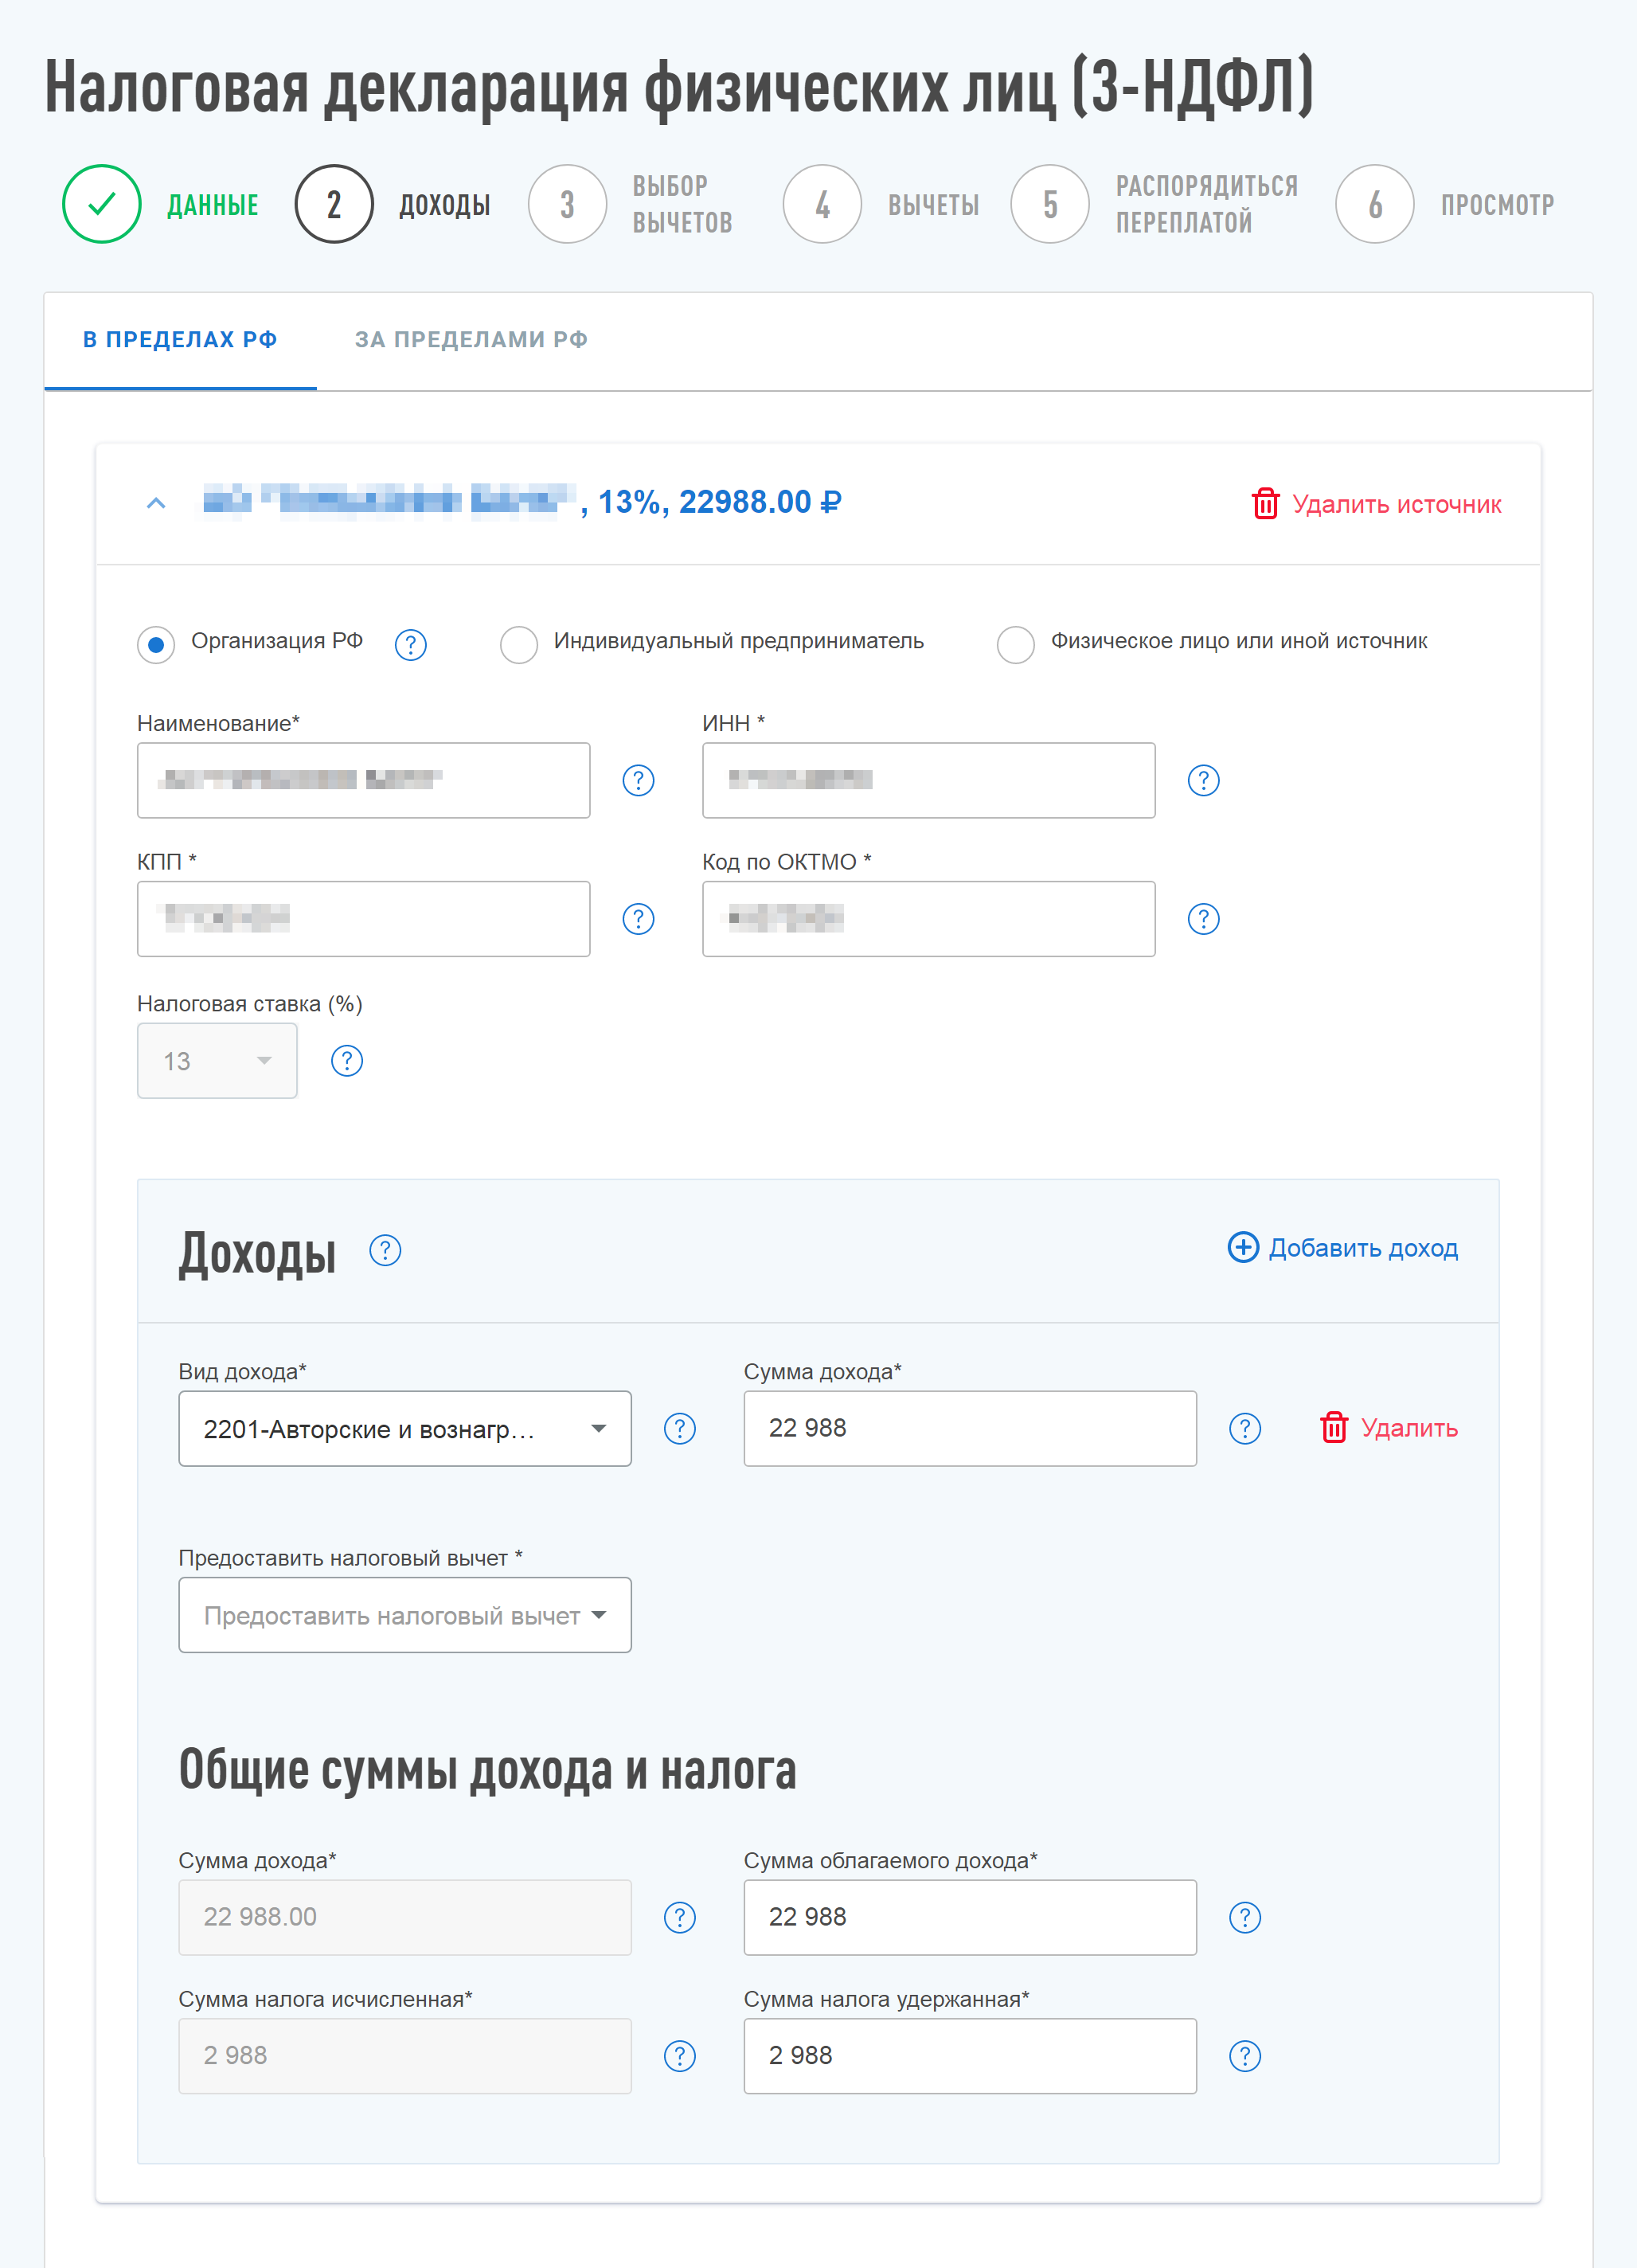Screen dimensions: 1637x2268
Task: Show help for Налоговая ставка dropdown
Action: click(x=347, y=1061)
